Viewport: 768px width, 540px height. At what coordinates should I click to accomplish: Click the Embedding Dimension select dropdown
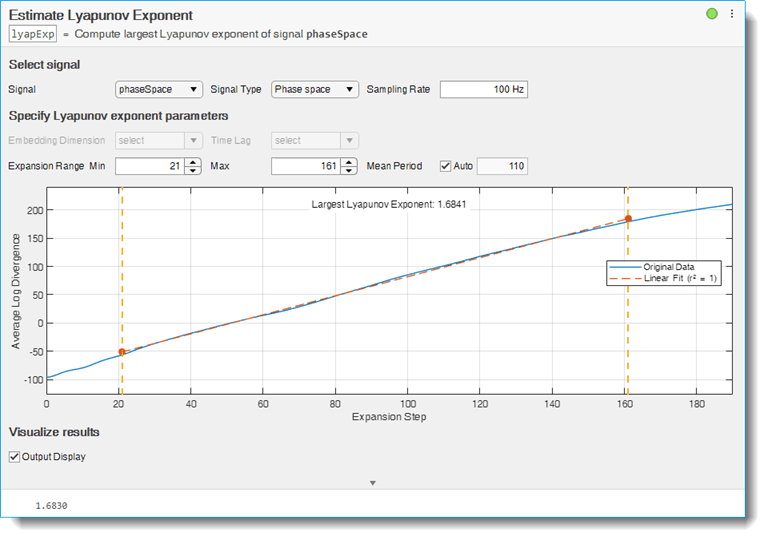click(159, 141)
